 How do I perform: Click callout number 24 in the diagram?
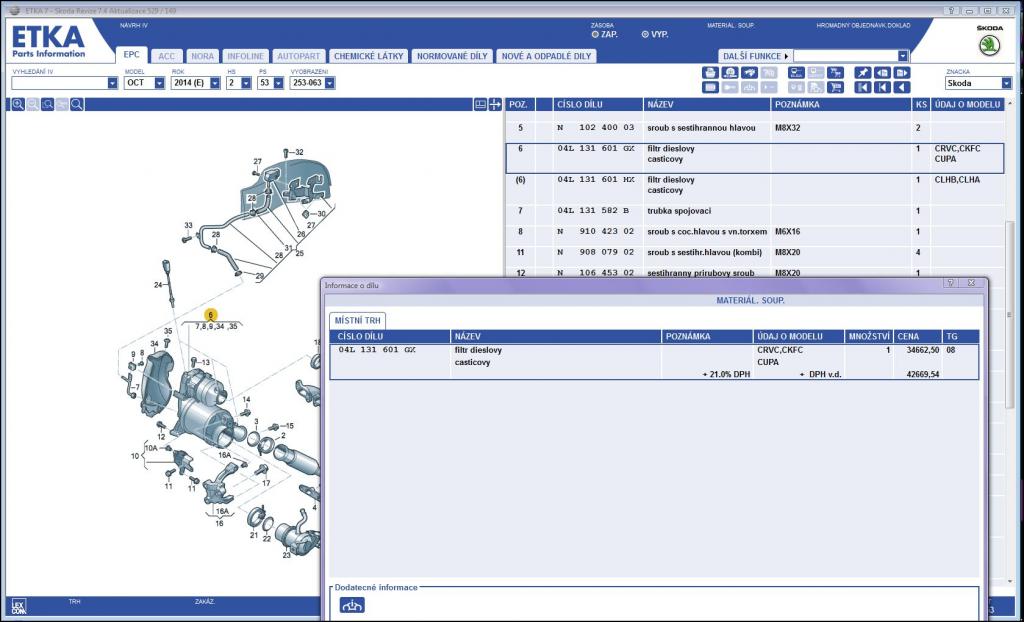(x=158, y=285)
